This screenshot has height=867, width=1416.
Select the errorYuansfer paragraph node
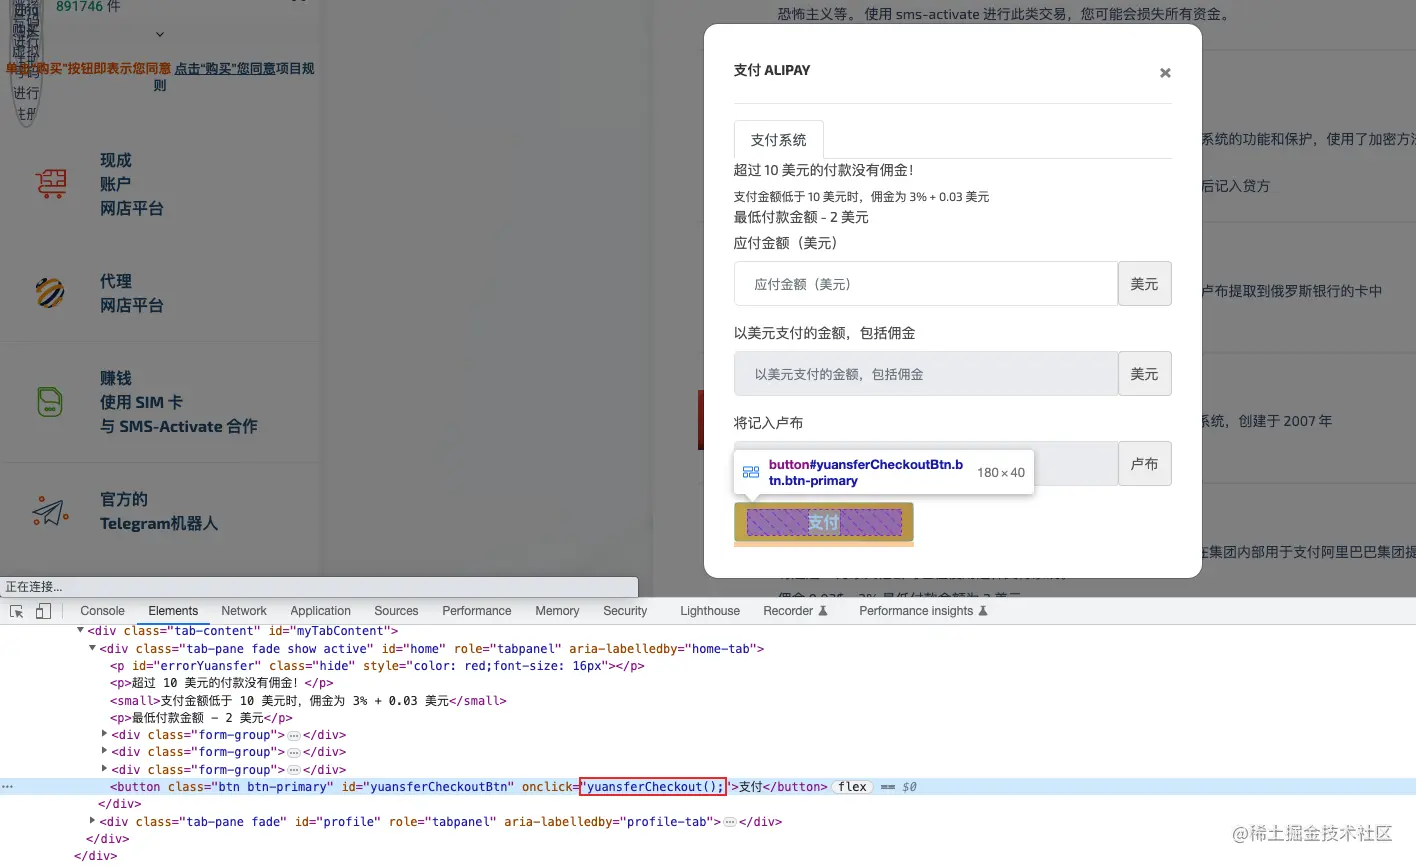[377, 666]
